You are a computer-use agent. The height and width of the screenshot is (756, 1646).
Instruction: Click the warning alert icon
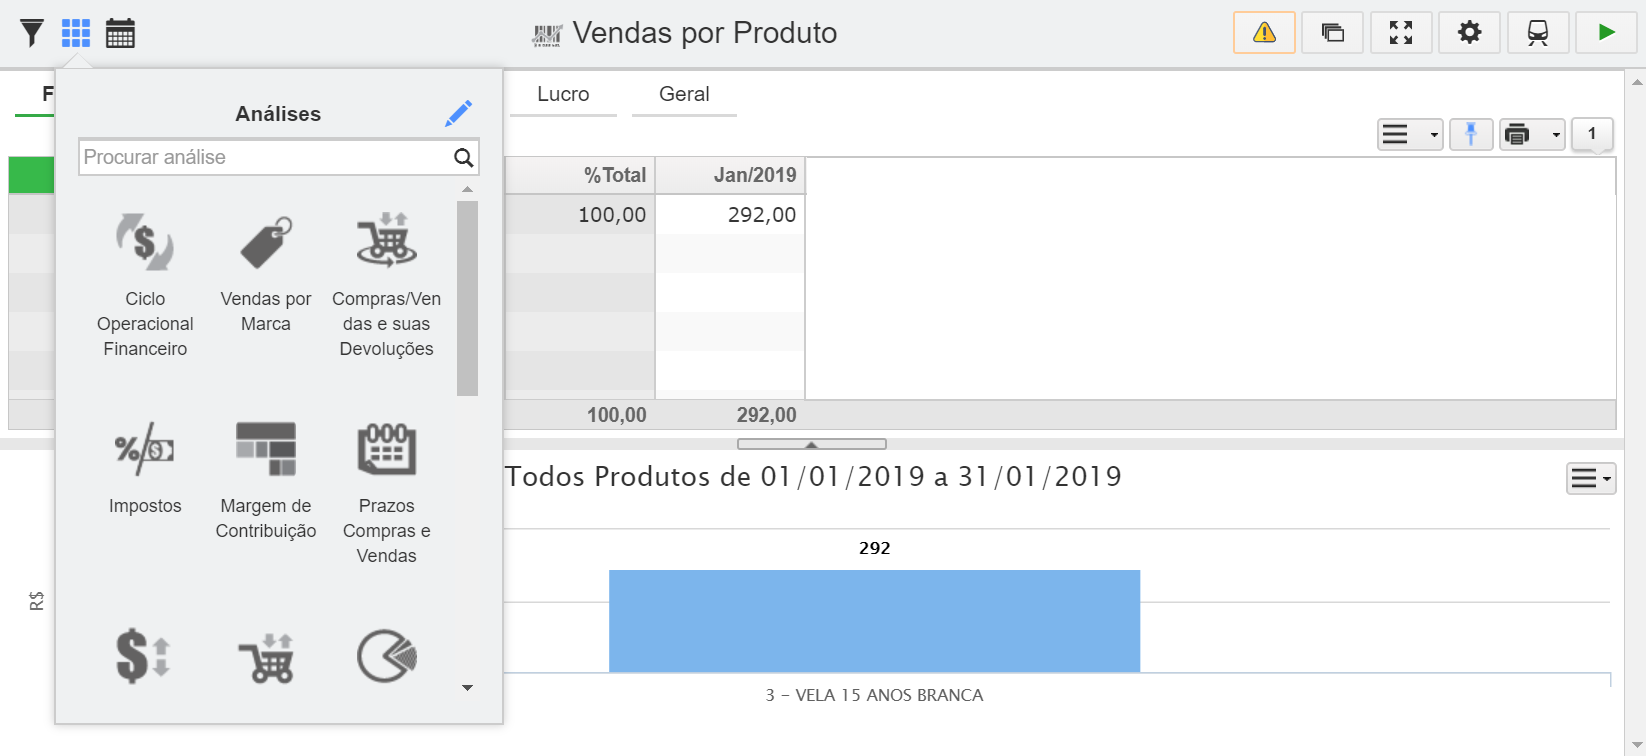(1264, 33)
